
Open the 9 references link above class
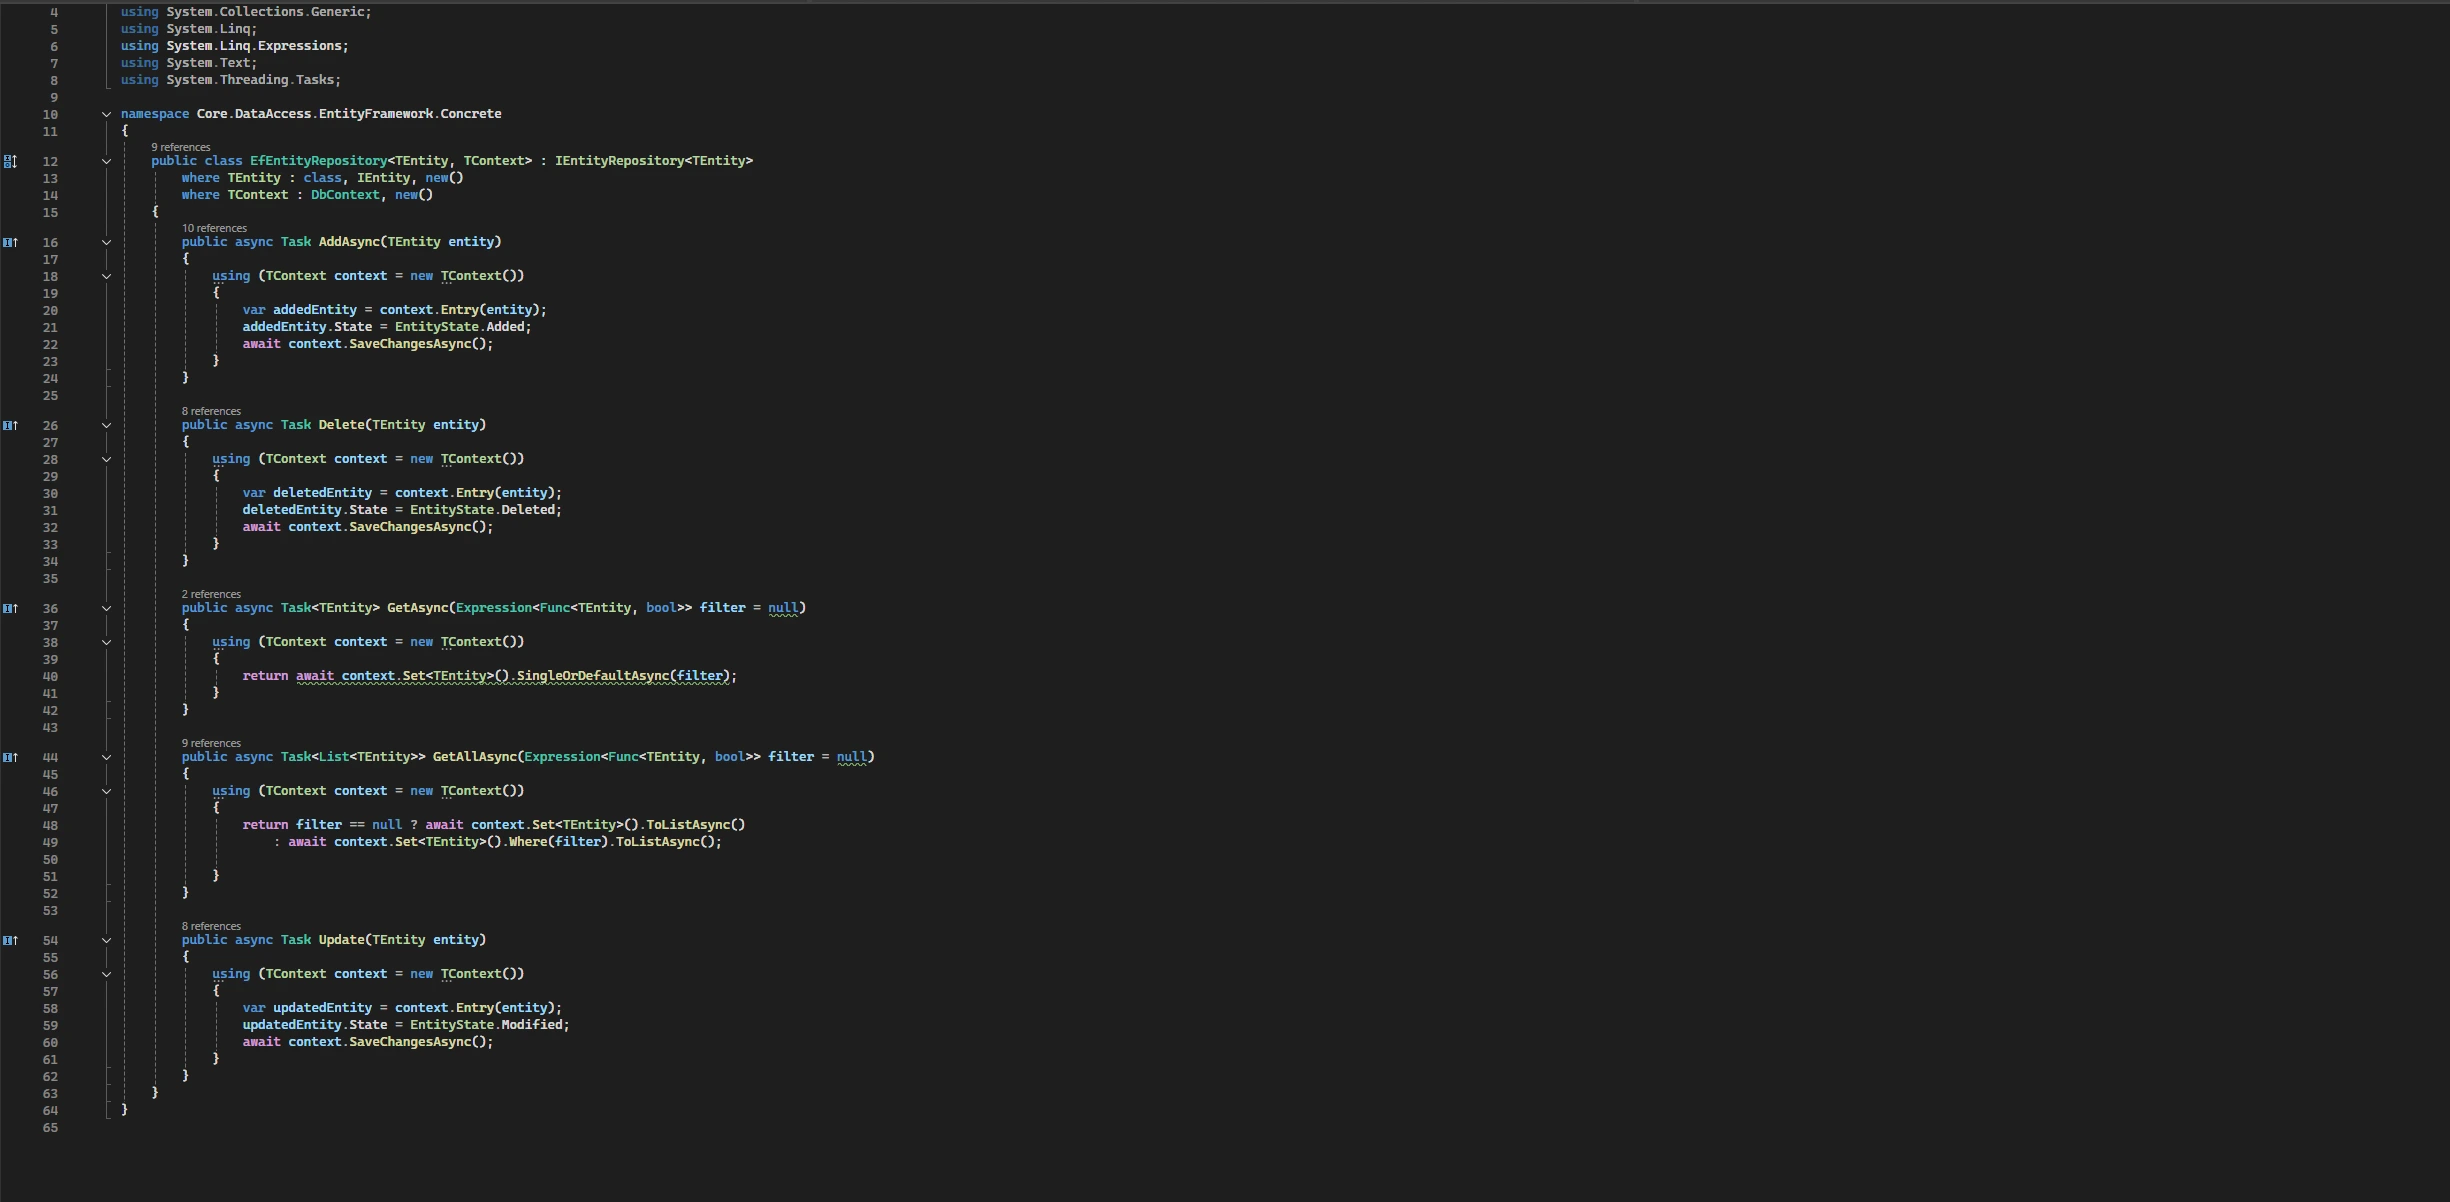coord(180,147)
